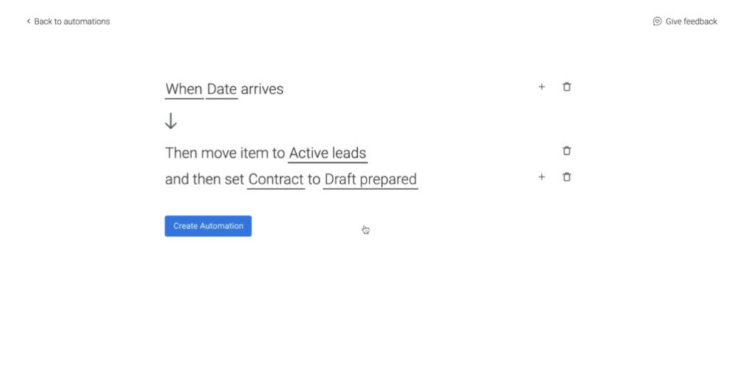Click the downward arrow between trigger and action
Image resolution: width=751 pixels, height=374 pixels.
point(171,121)
